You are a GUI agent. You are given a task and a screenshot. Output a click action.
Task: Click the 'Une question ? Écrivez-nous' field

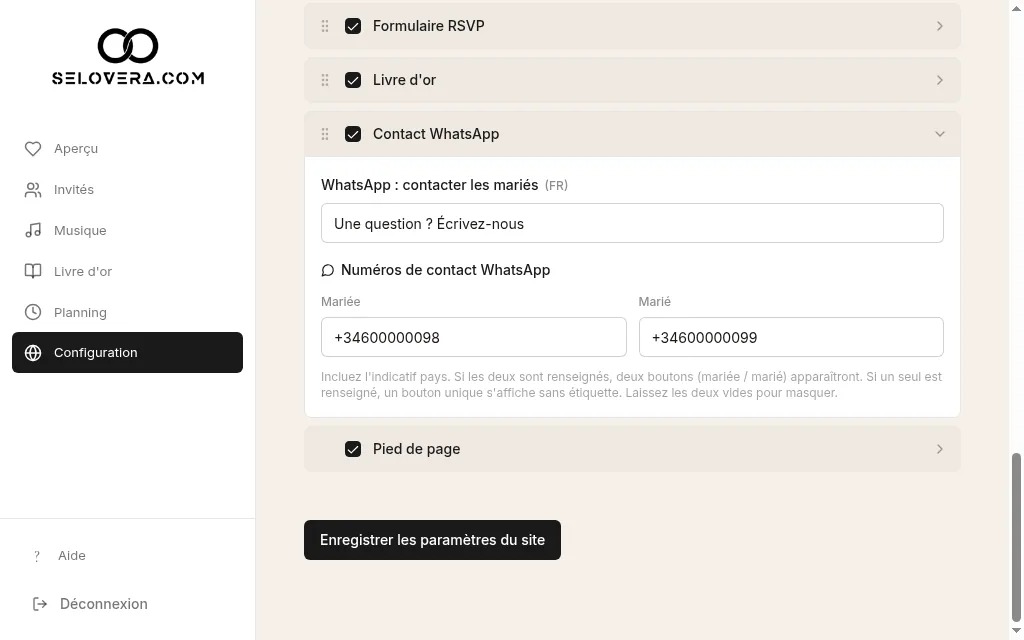pos(632,223)
